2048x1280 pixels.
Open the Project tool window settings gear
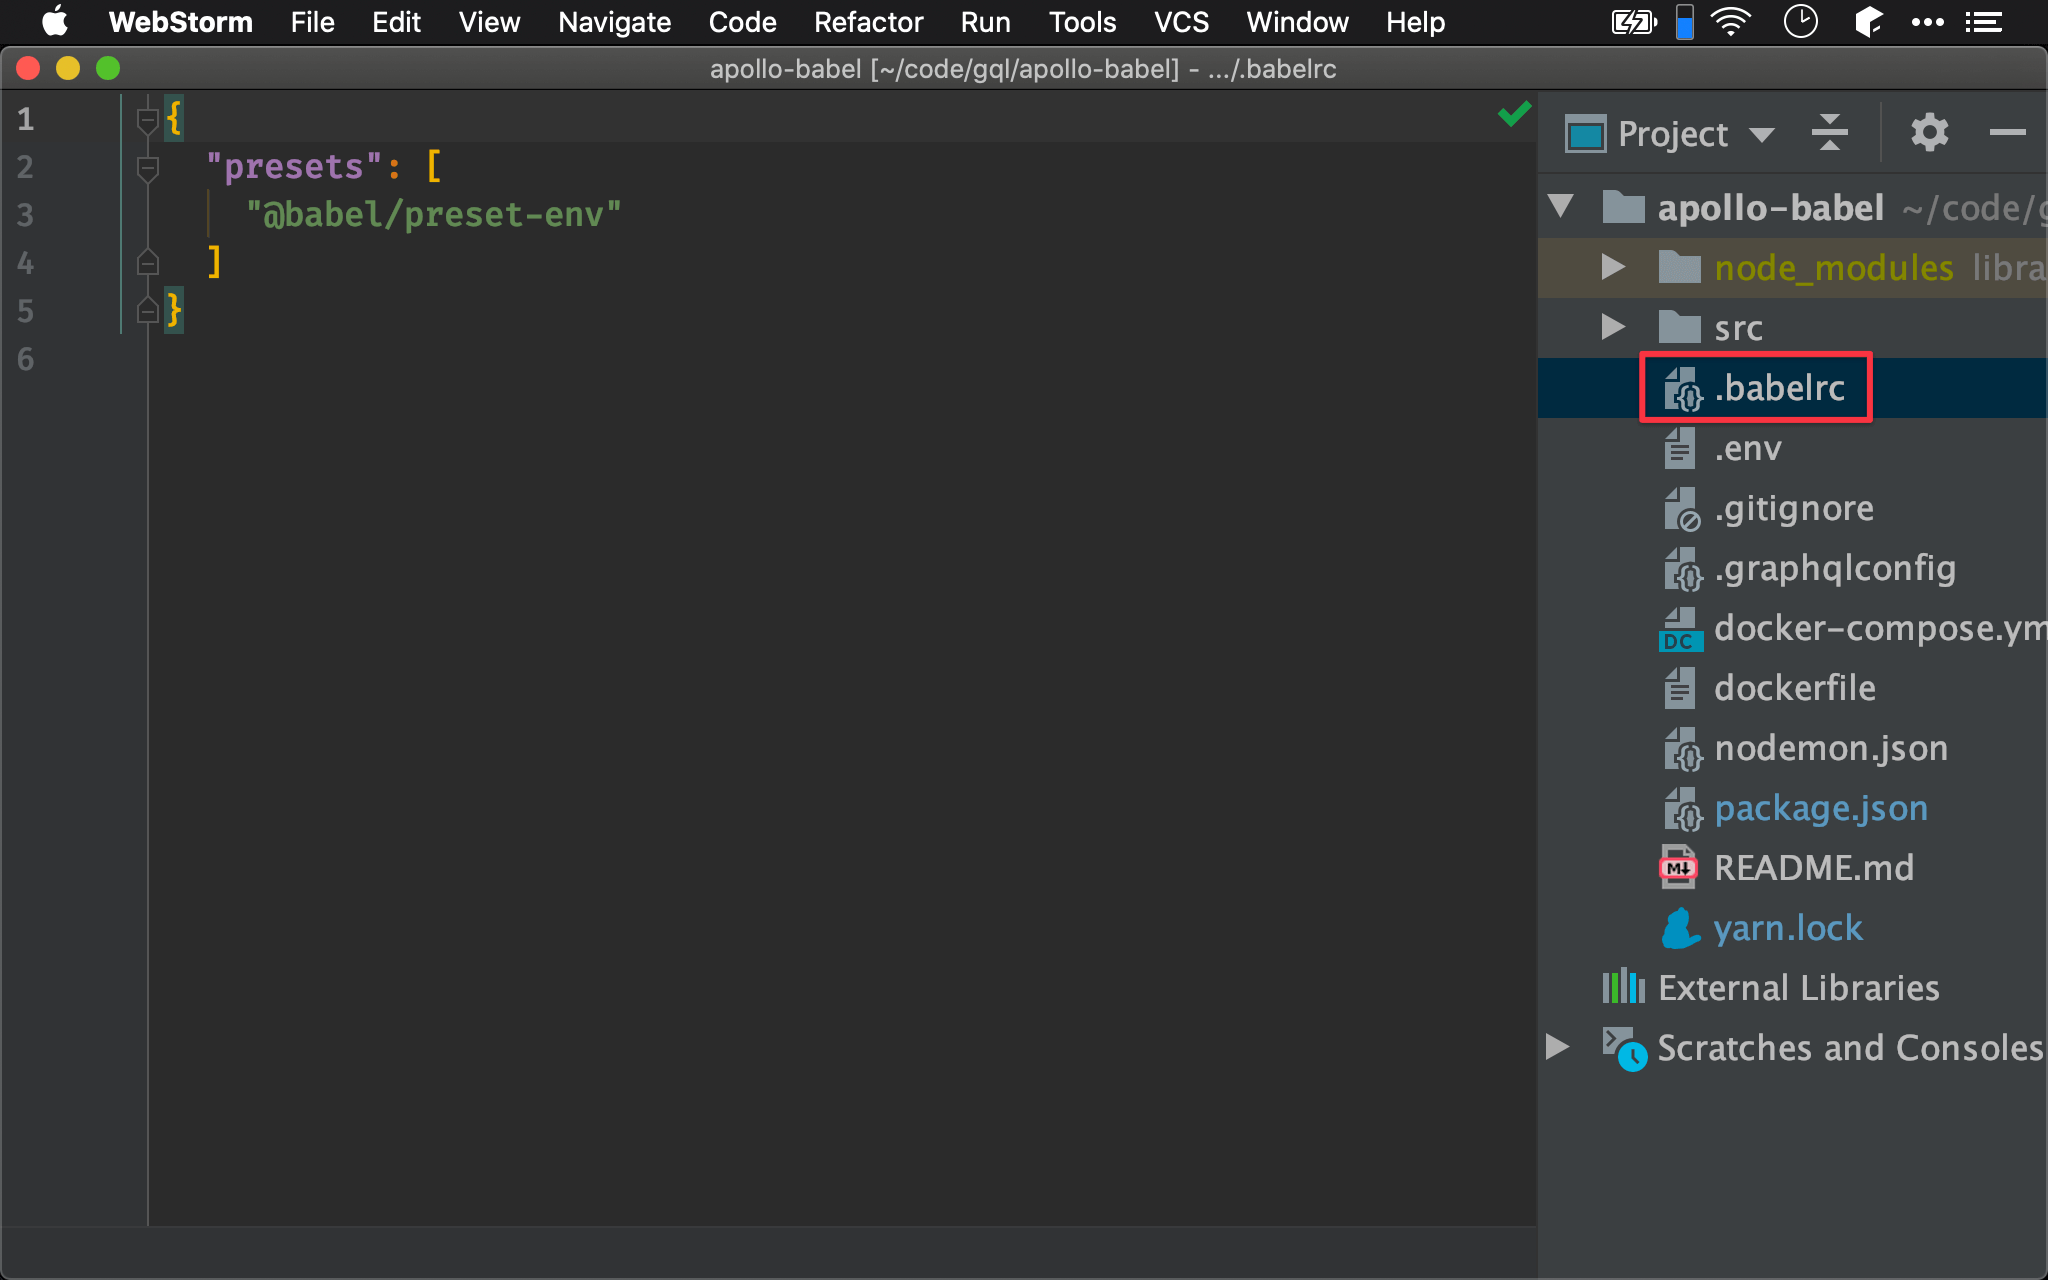click(1929, 132)
